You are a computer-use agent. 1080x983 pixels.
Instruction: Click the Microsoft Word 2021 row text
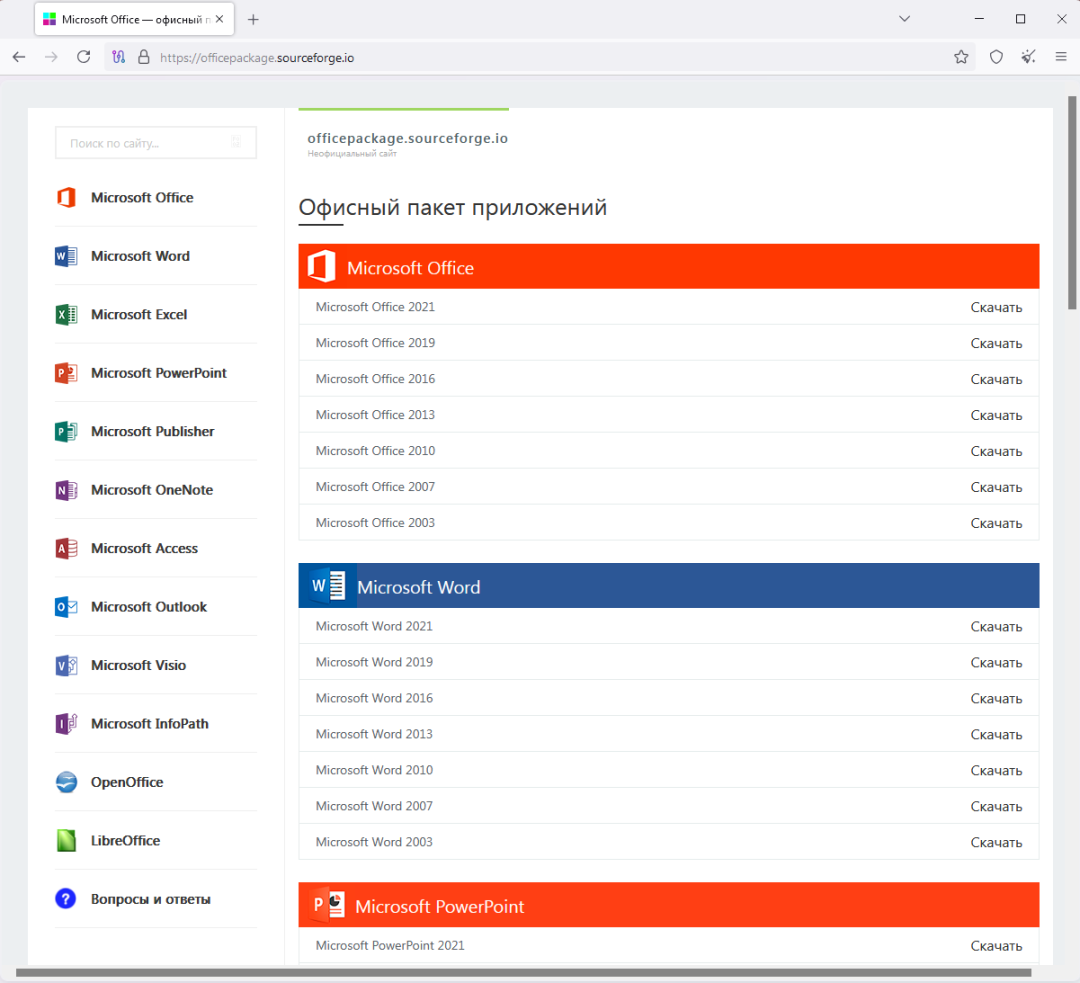coord(374,626)
